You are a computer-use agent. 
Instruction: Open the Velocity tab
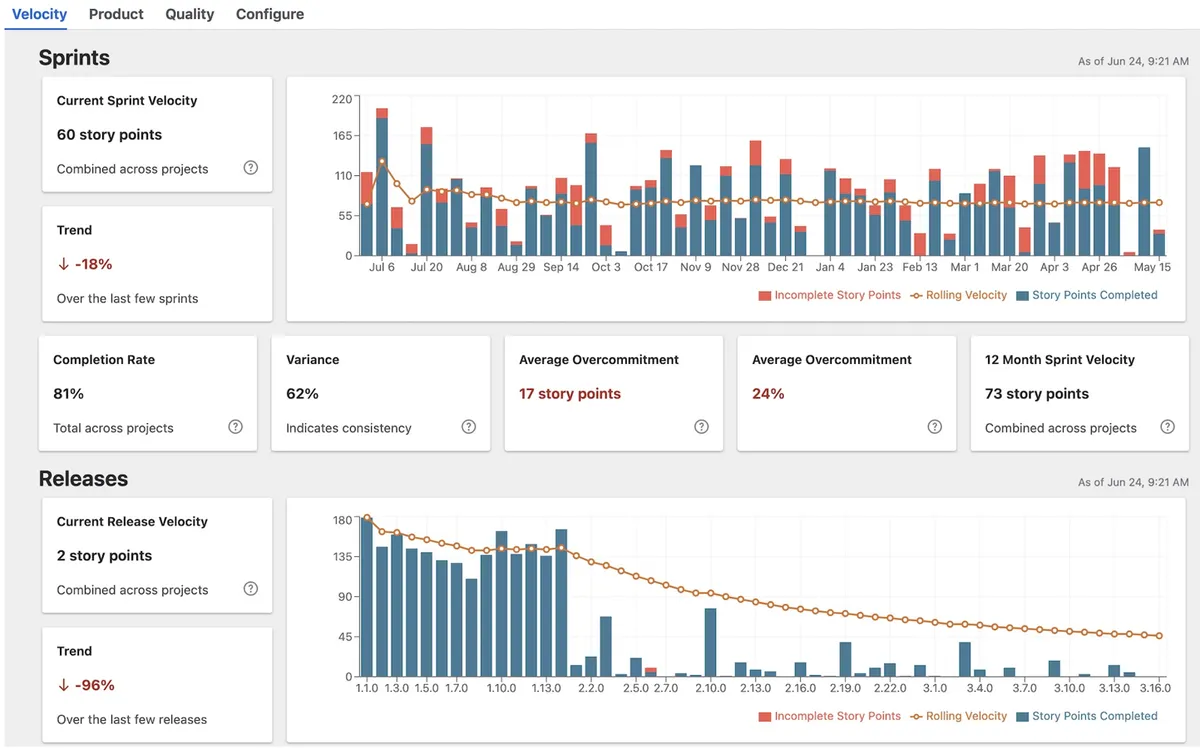click(x=39, y=14)
